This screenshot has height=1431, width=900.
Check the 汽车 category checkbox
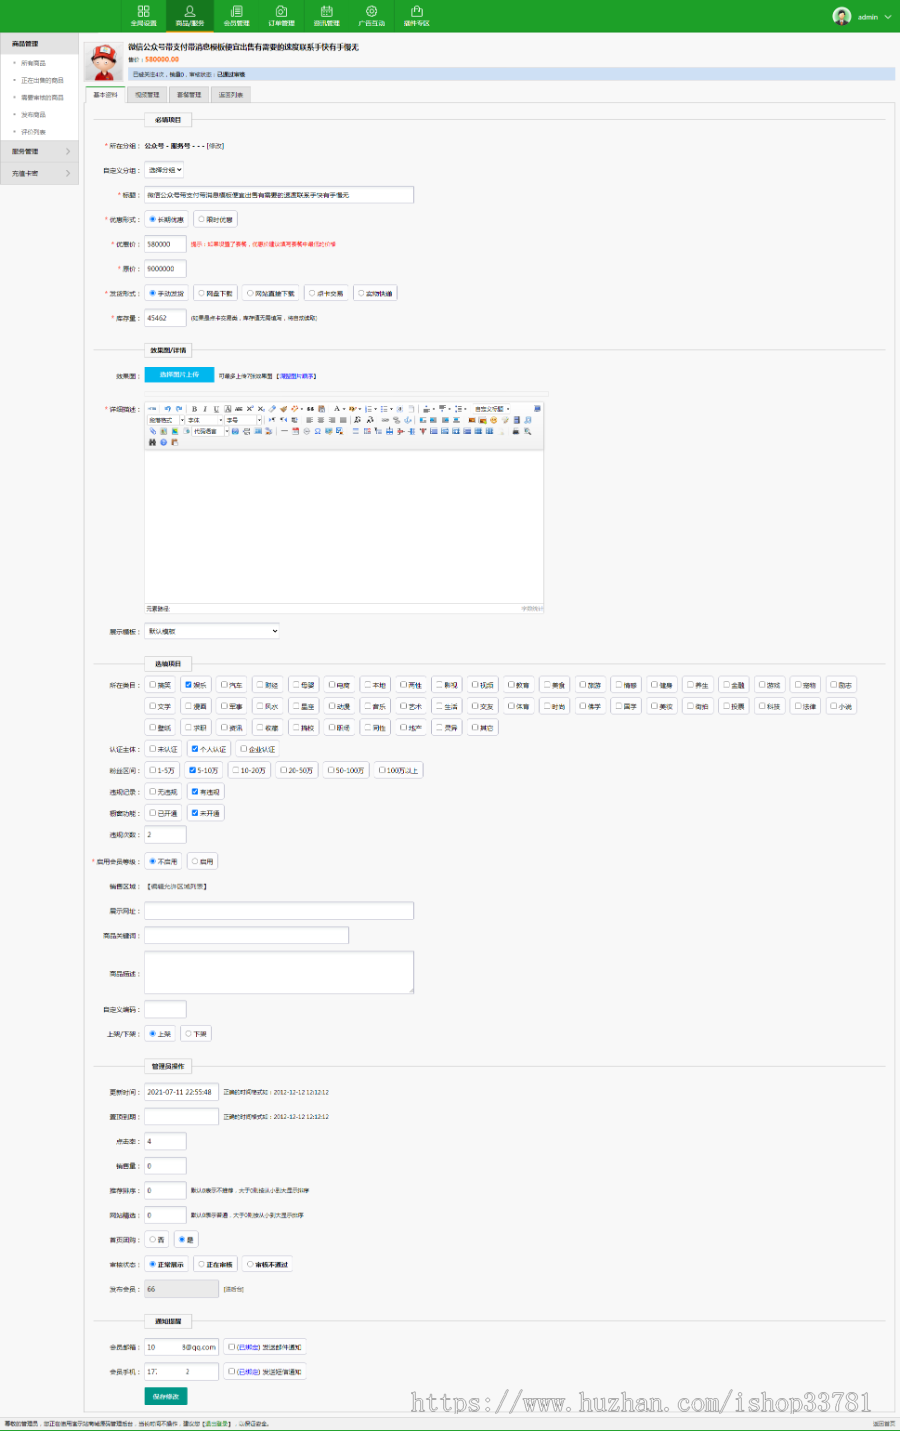coord(224,685)
